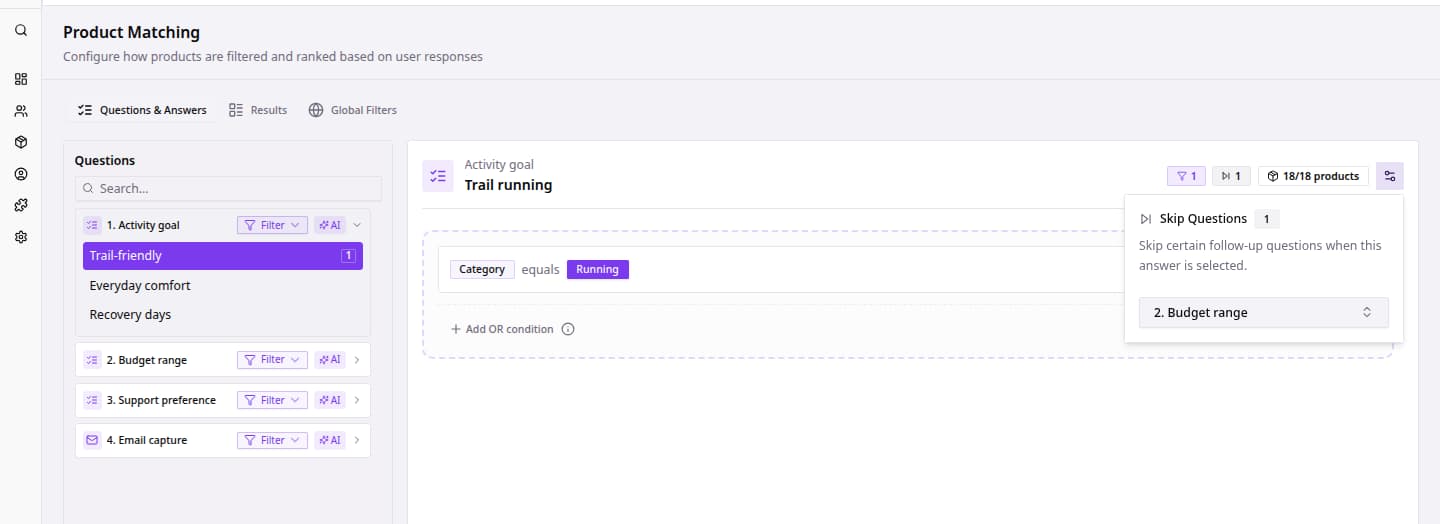Screen dimensions: 1440x524
Task: Expand the Budget range question
Action: click(357, 360)
